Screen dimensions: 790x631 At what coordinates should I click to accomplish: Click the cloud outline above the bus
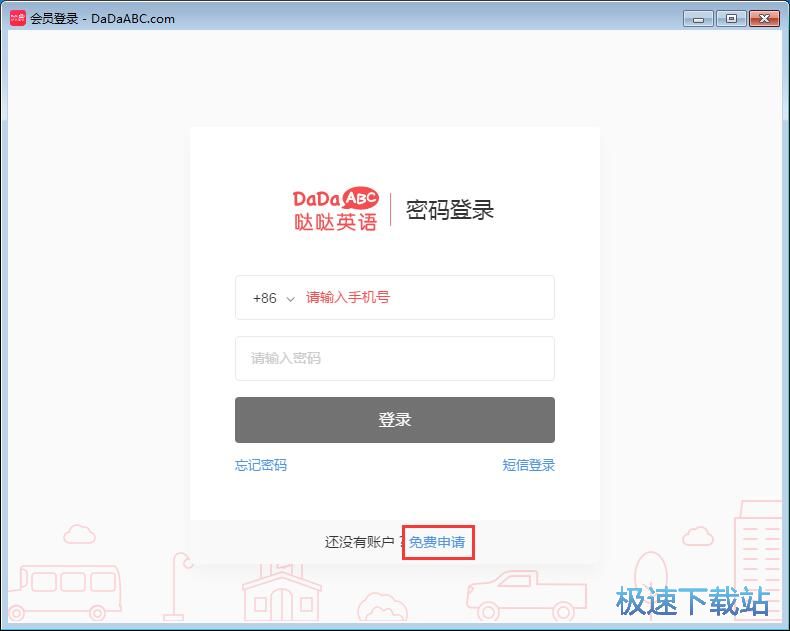(x=79, y=534)
